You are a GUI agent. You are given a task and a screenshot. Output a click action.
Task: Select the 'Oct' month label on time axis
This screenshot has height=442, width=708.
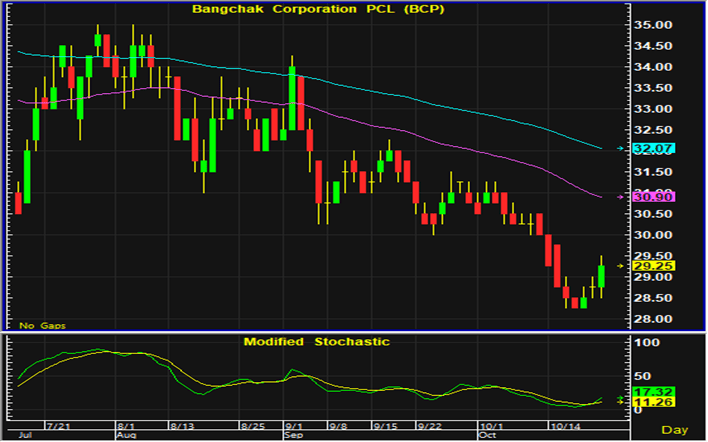[x=488, y=436]
